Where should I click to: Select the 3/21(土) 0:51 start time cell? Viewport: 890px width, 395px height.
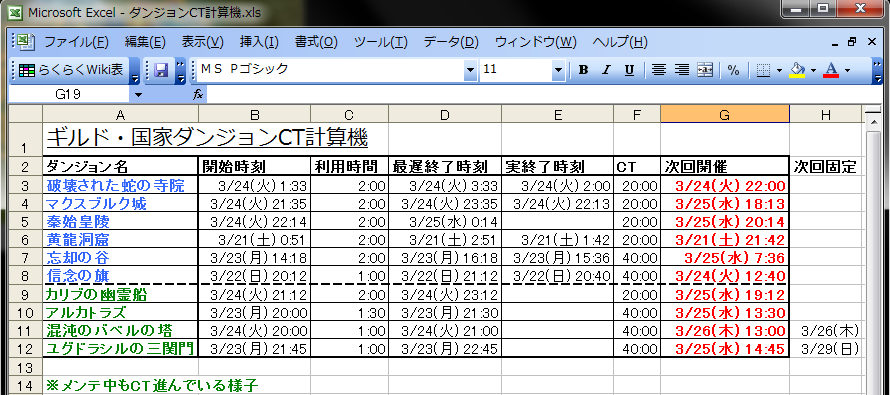[254, 240]
